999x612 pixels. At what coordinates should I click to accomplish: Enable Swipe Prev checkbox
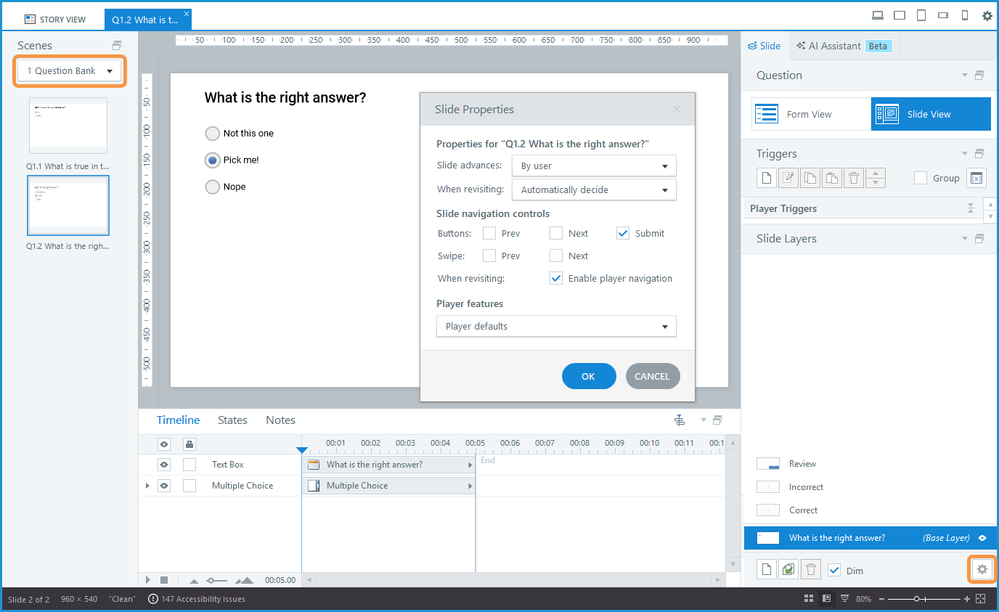click(x=489, y=255)
